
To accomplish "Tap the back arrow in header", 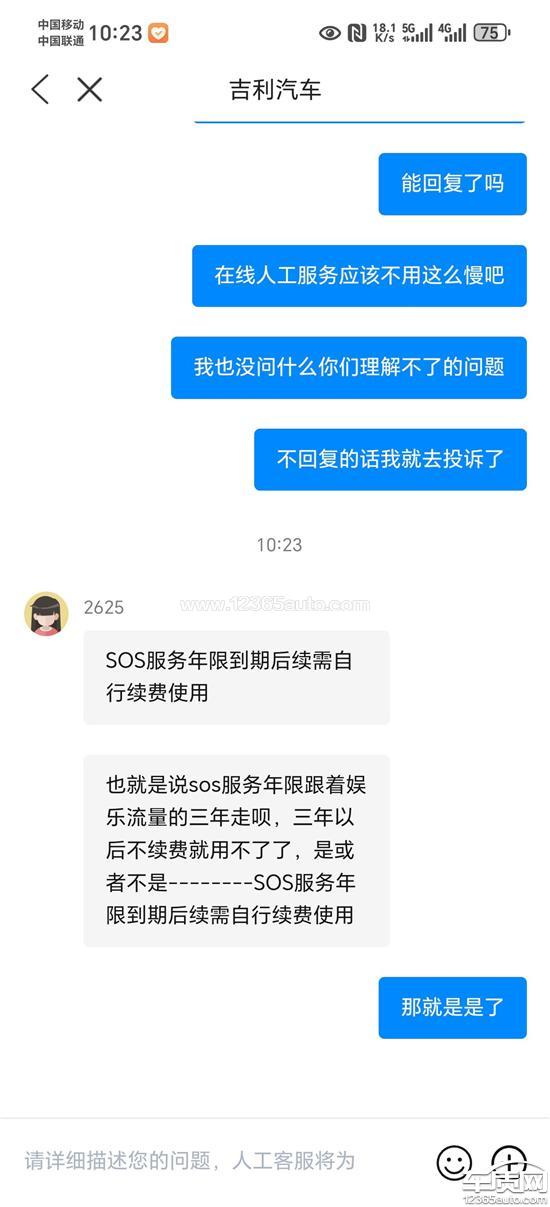I will click(x=40, y=90).
